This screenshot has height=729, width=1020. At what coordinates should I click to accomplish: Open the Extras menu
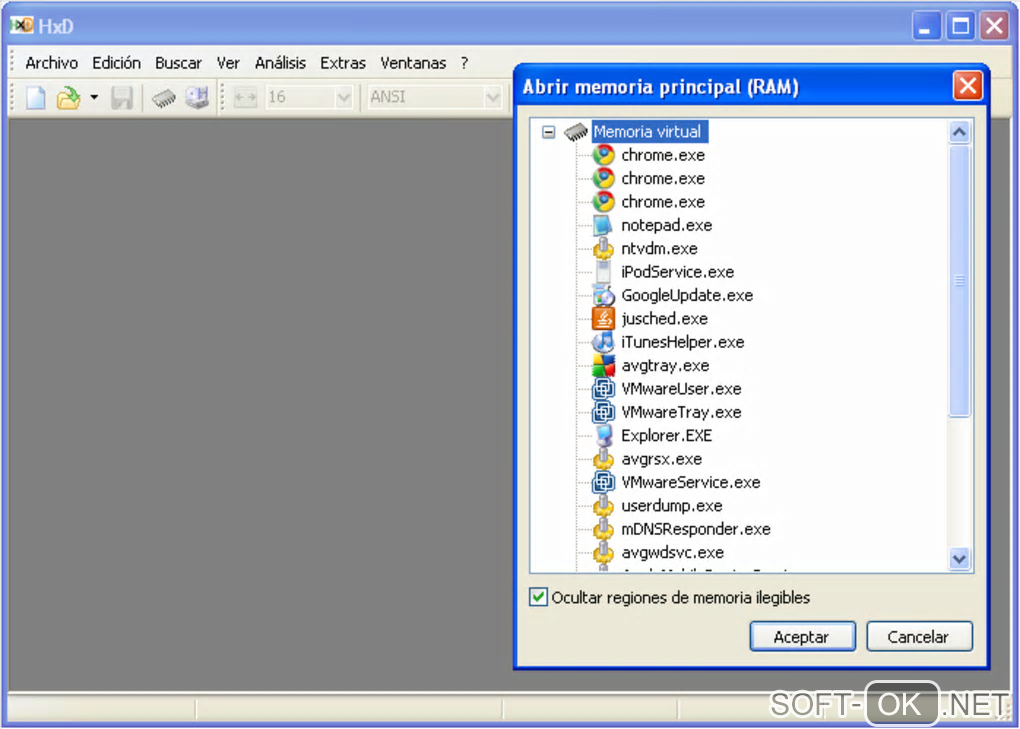(343, 63)
